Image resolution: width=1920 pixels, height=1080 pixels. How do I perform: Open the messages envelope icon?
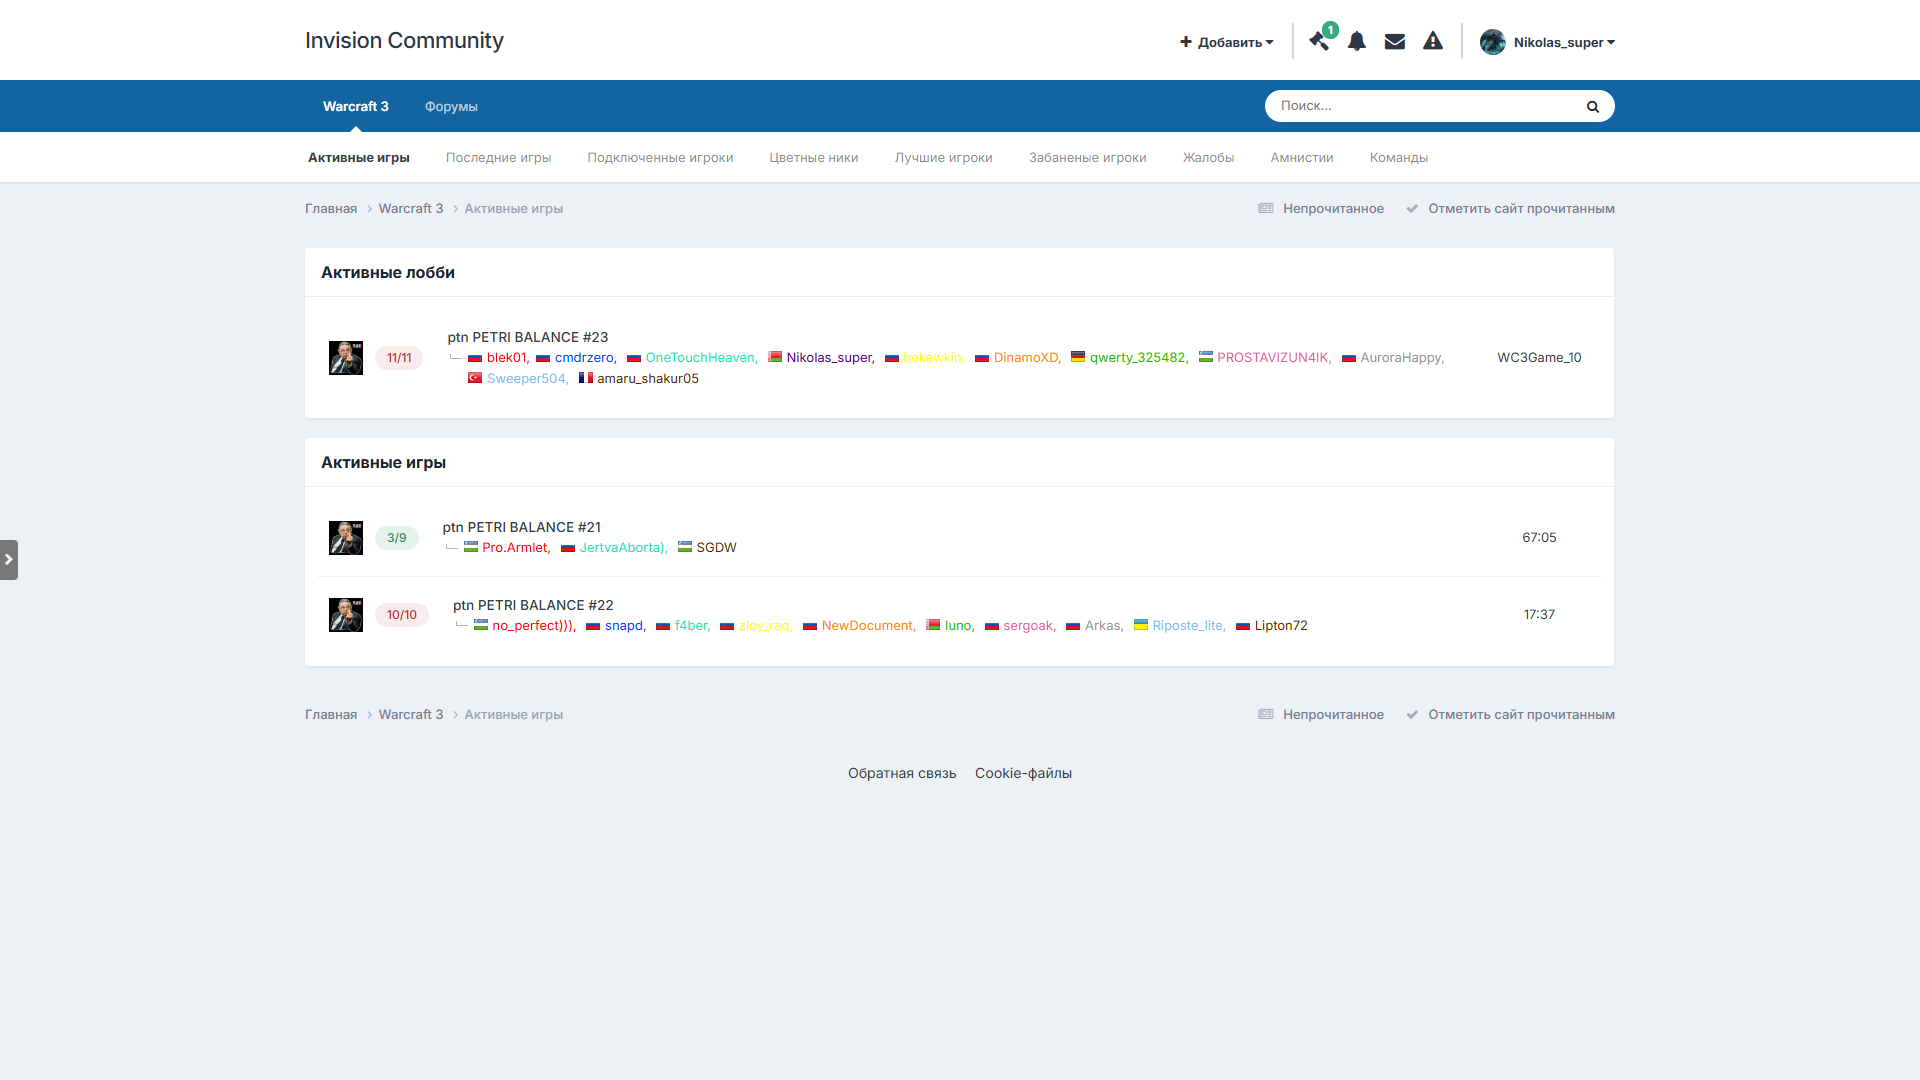(1395, 42)
